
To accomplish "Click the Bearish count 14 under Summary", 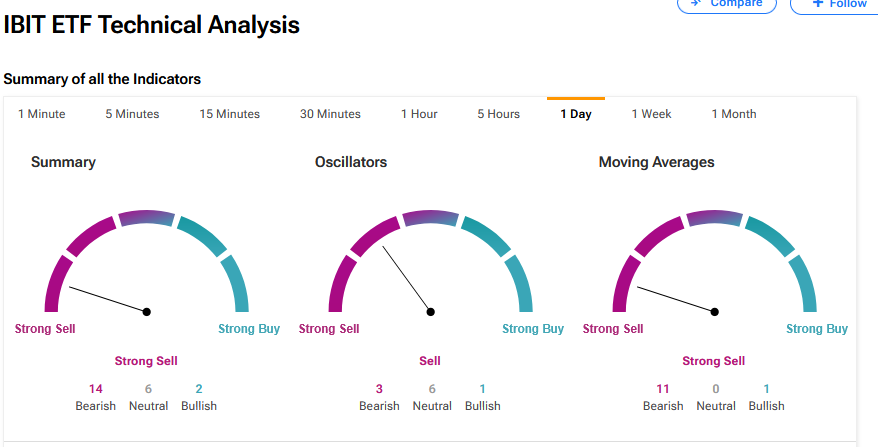I will coord(96,389).
